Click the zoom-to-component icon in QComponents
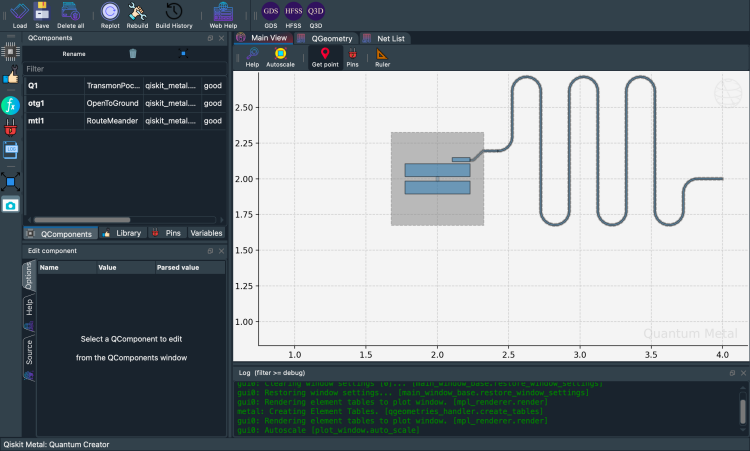 183,54
